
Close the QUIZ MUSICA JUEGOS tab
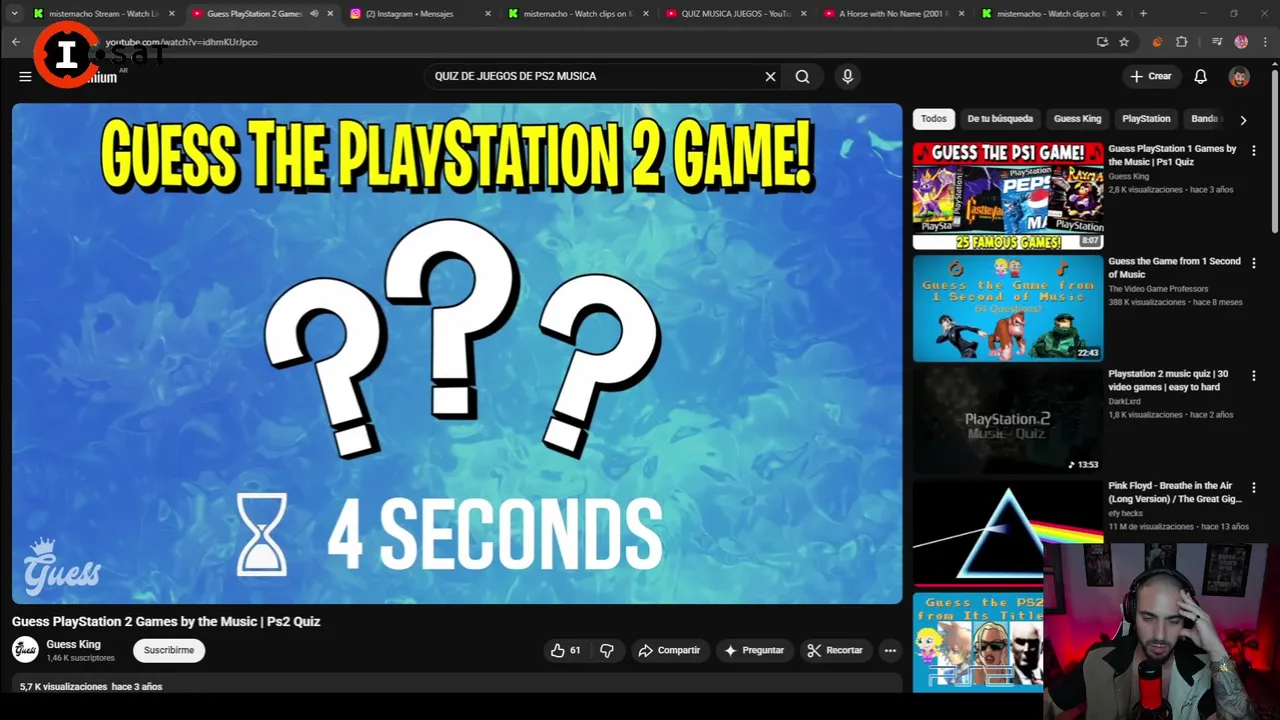[803, 14]
